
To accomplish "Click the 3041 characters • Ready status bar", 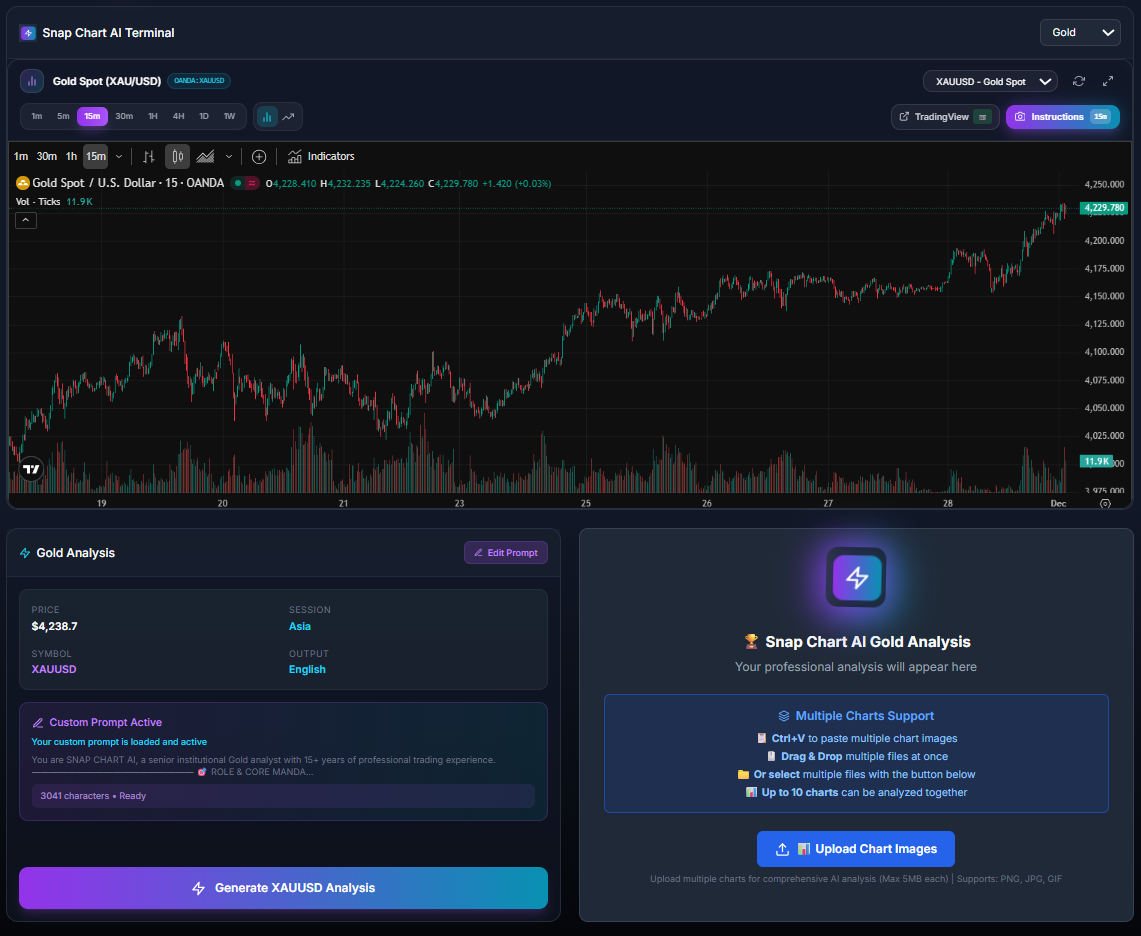I will [283, 796].
